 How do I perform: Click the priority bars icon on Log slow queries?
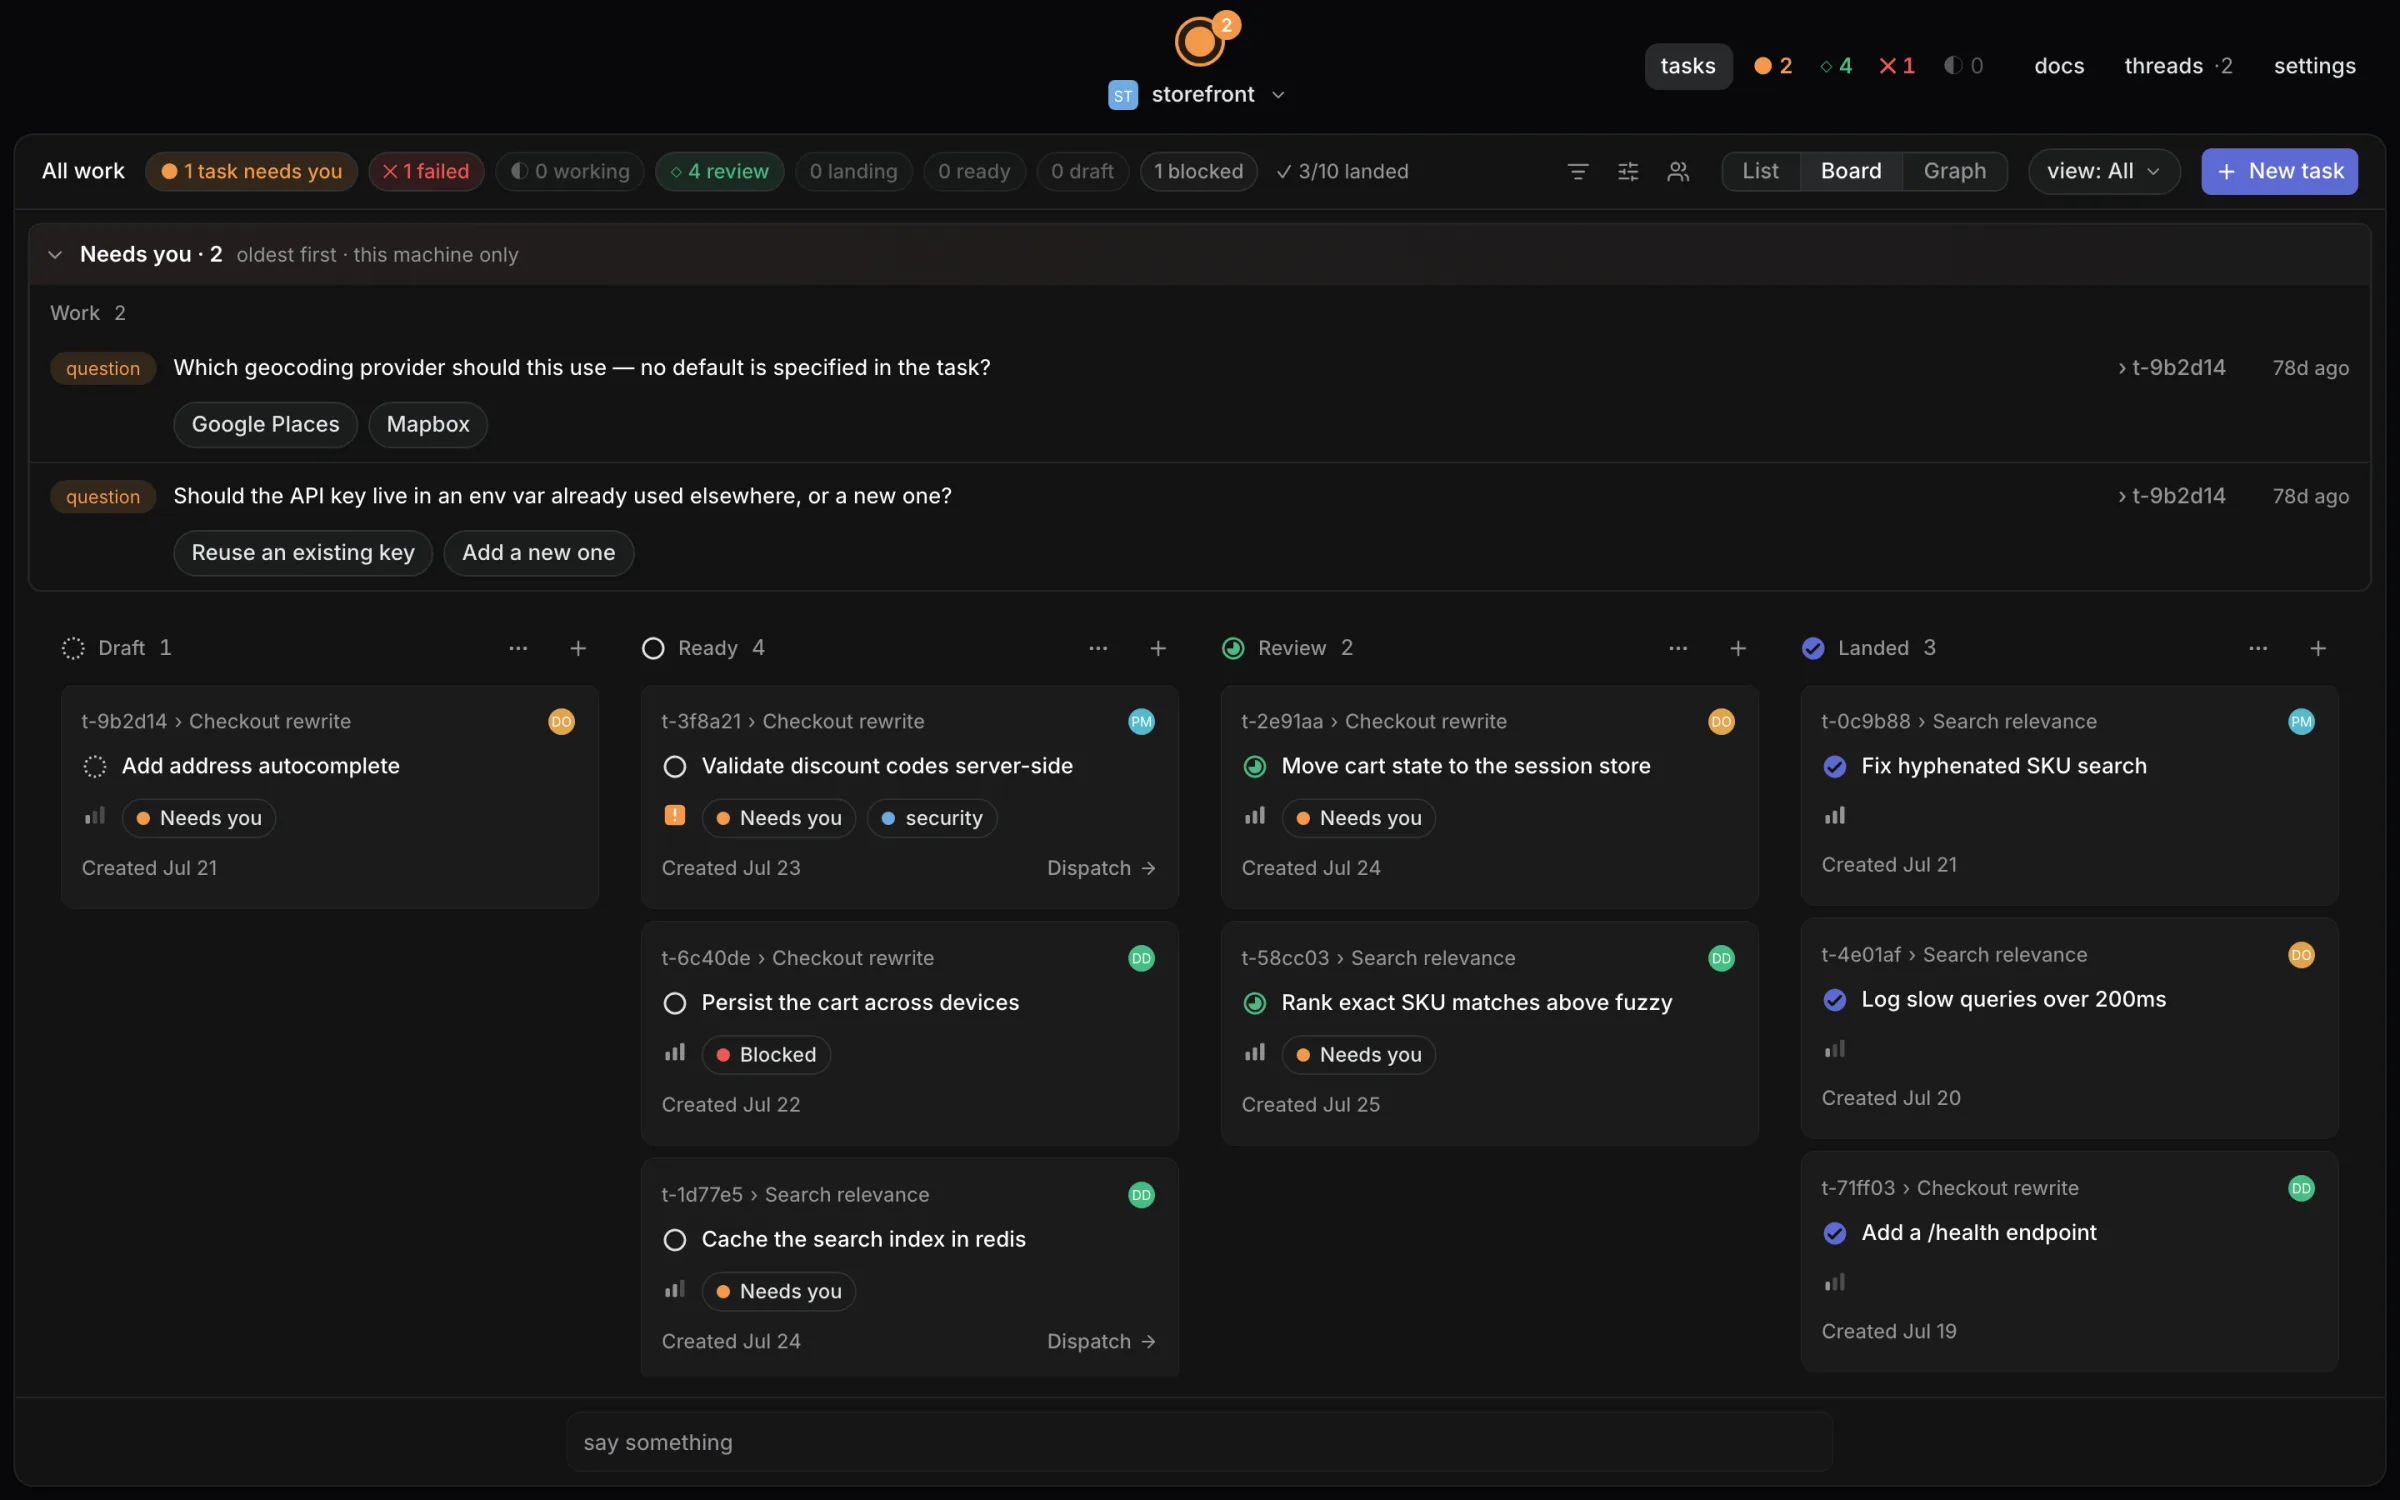tap(1835, 1049)
